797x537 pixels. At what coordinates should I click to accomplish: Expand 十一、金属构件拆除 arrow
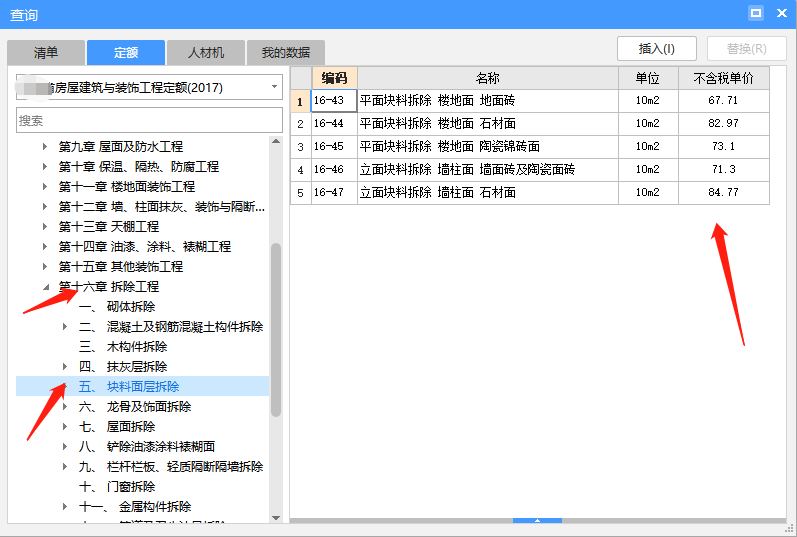(x=65, y=506)
